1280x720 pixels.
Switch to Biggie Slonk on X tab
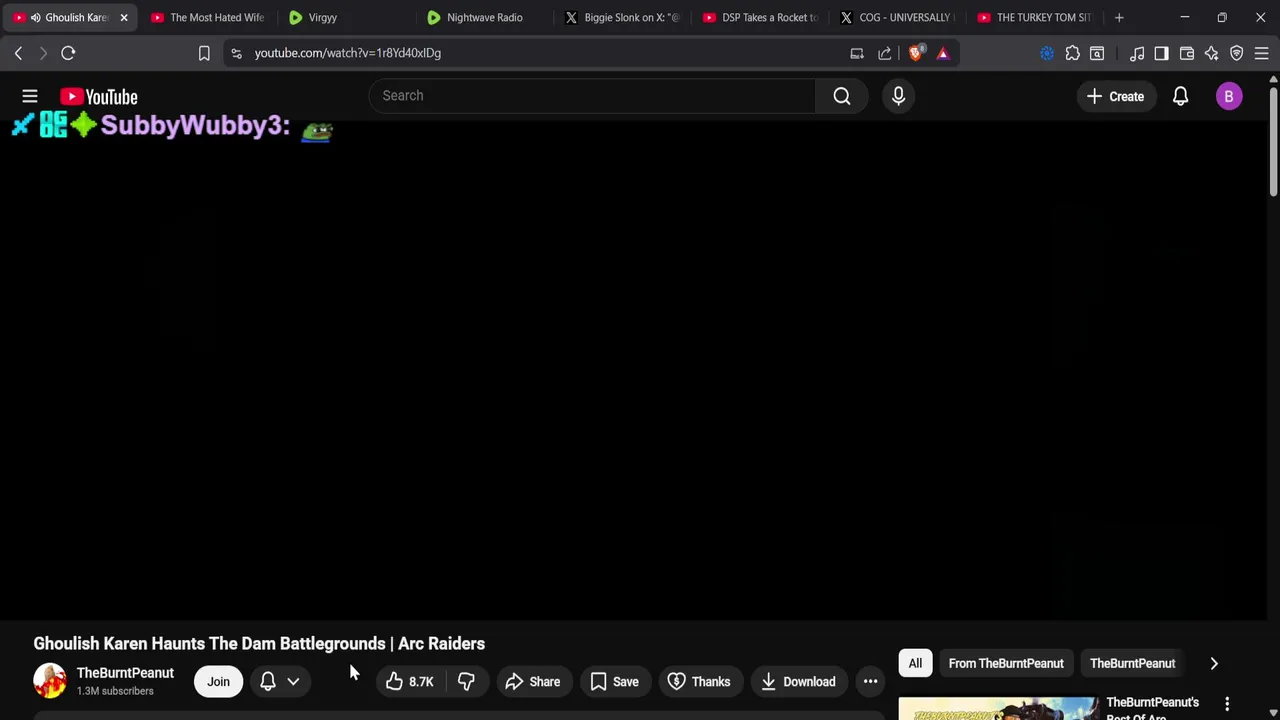click(622, 17)
